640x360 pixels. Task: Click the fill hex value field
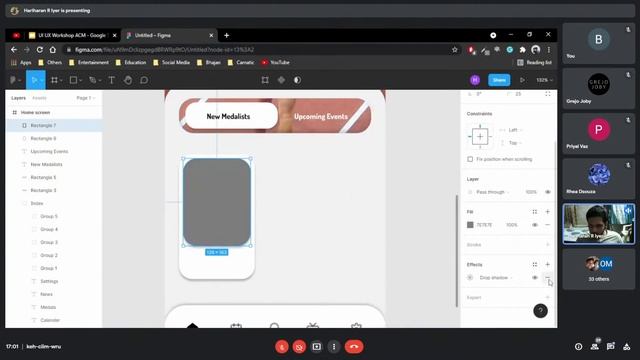point(484,225)
